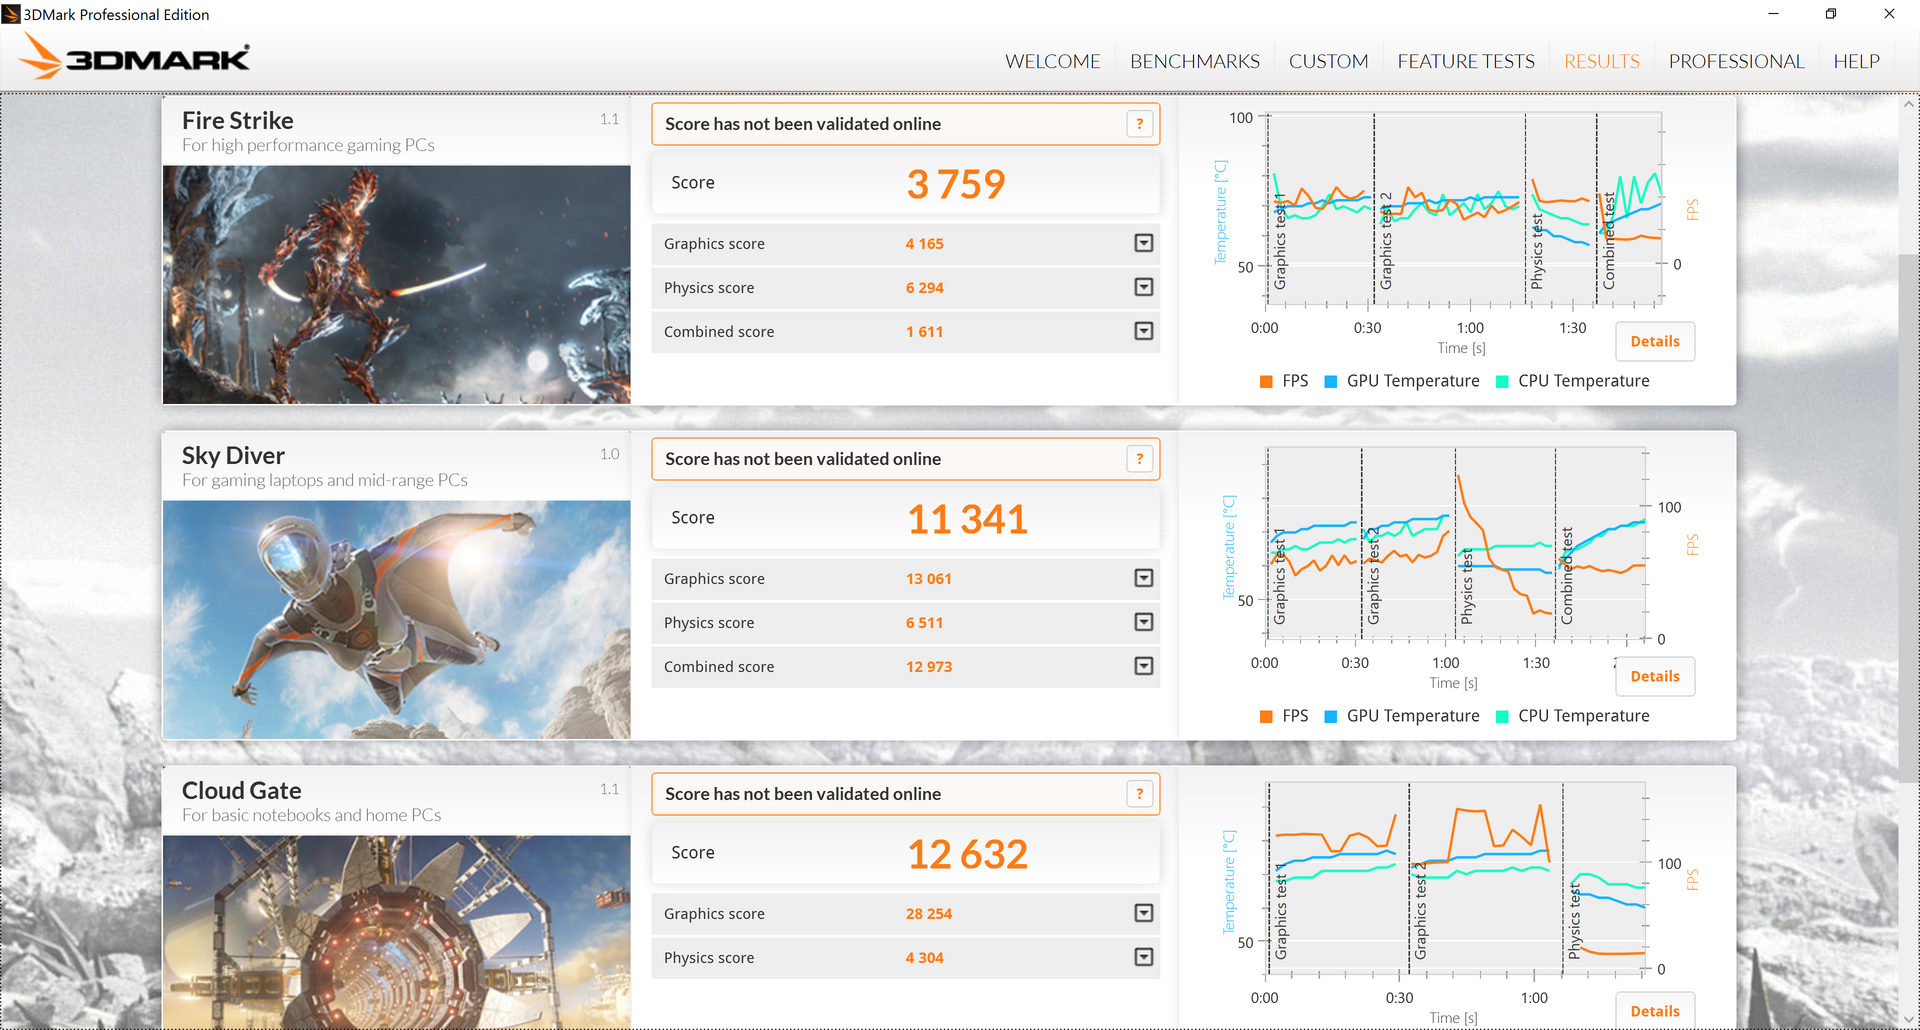Switch to the Custom tab

pos(1328,62)
